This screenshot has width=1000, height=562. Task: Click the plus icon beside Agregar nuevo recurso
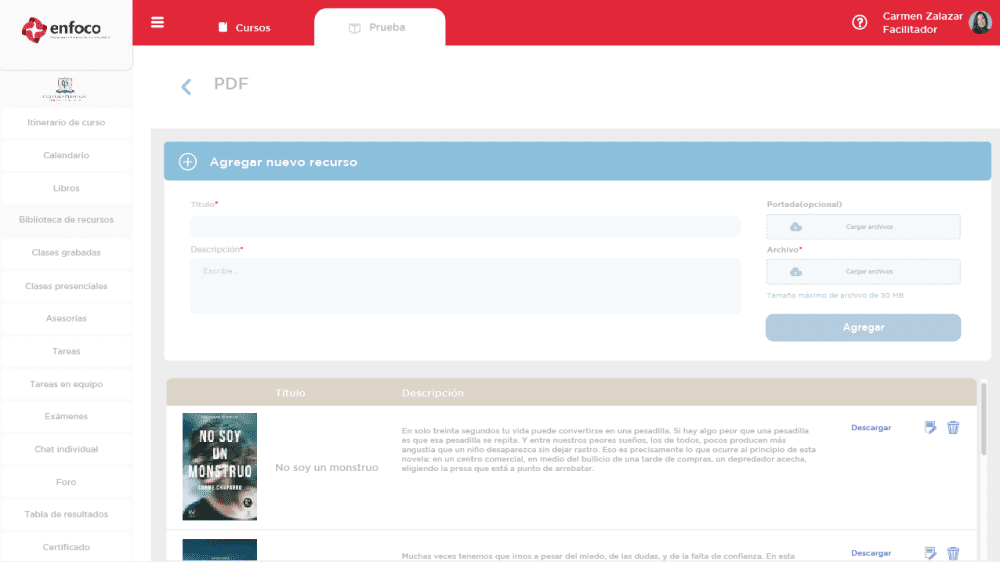click(187, 162)
